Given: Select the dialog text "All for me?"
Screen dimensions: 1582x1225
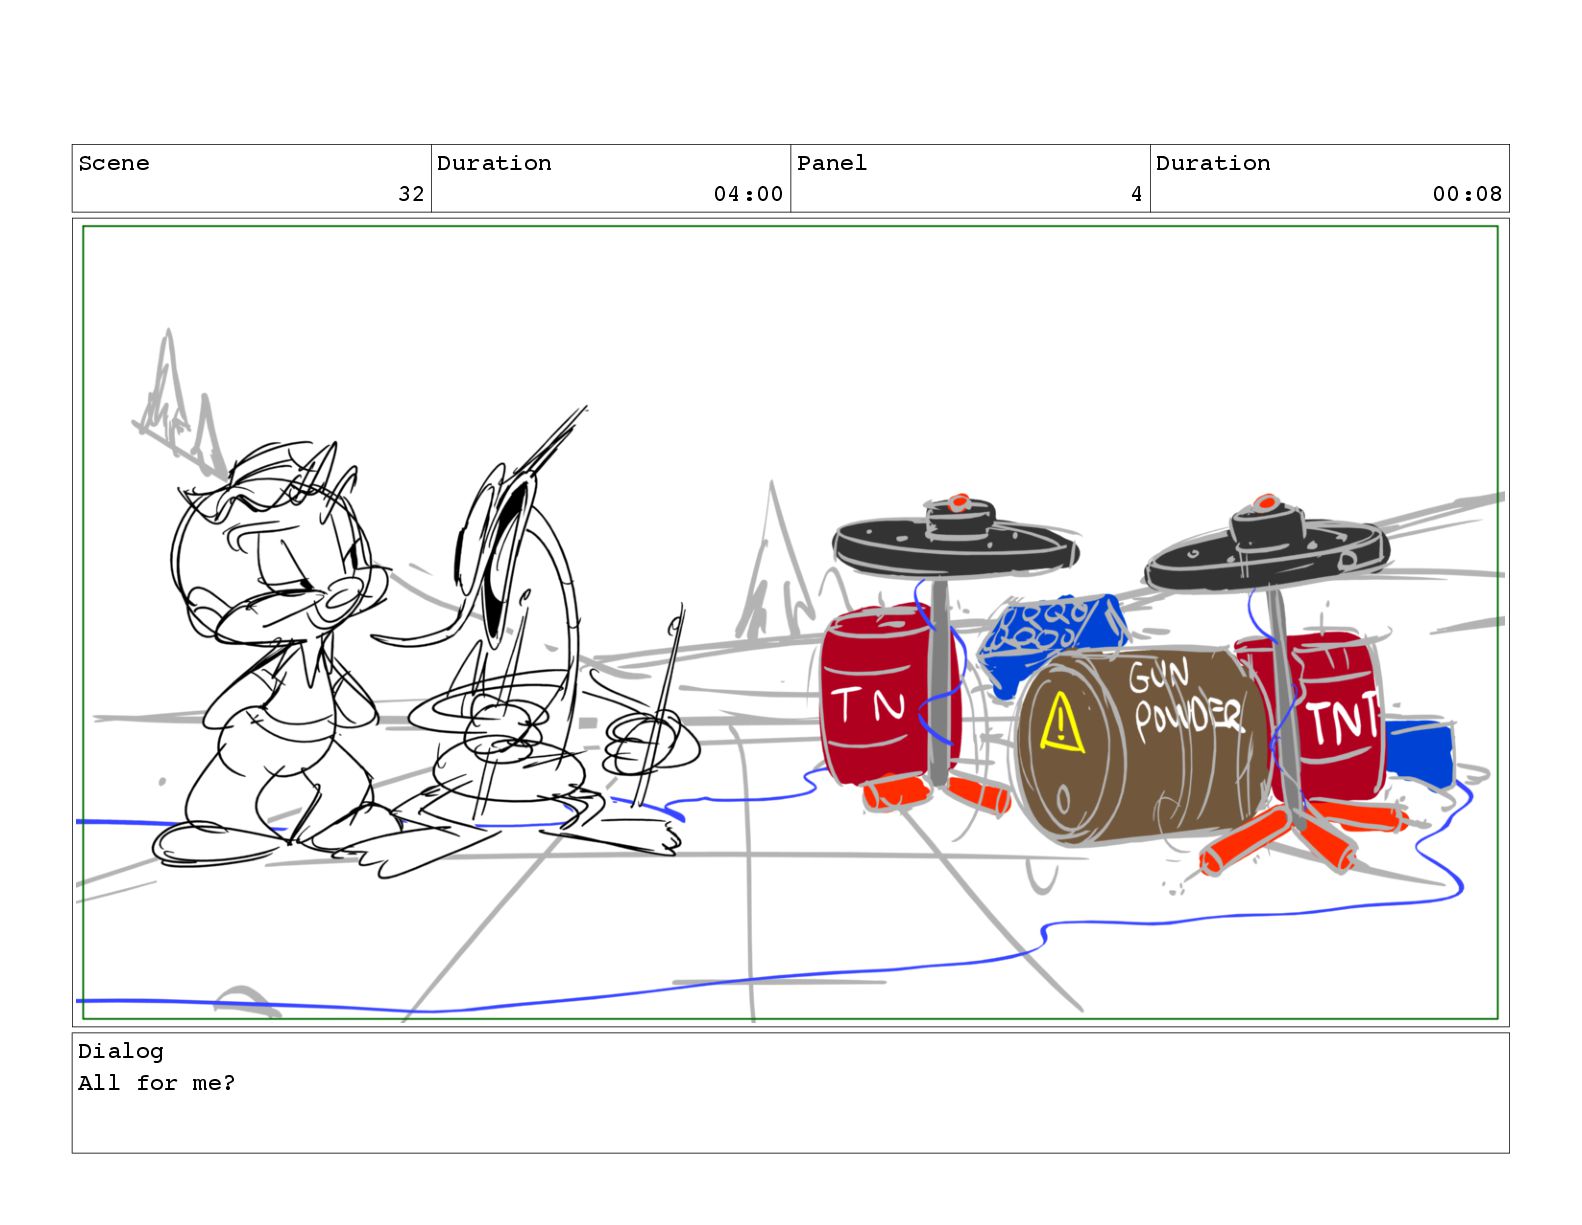Looking at the screenshot, I should point(157,1083).
